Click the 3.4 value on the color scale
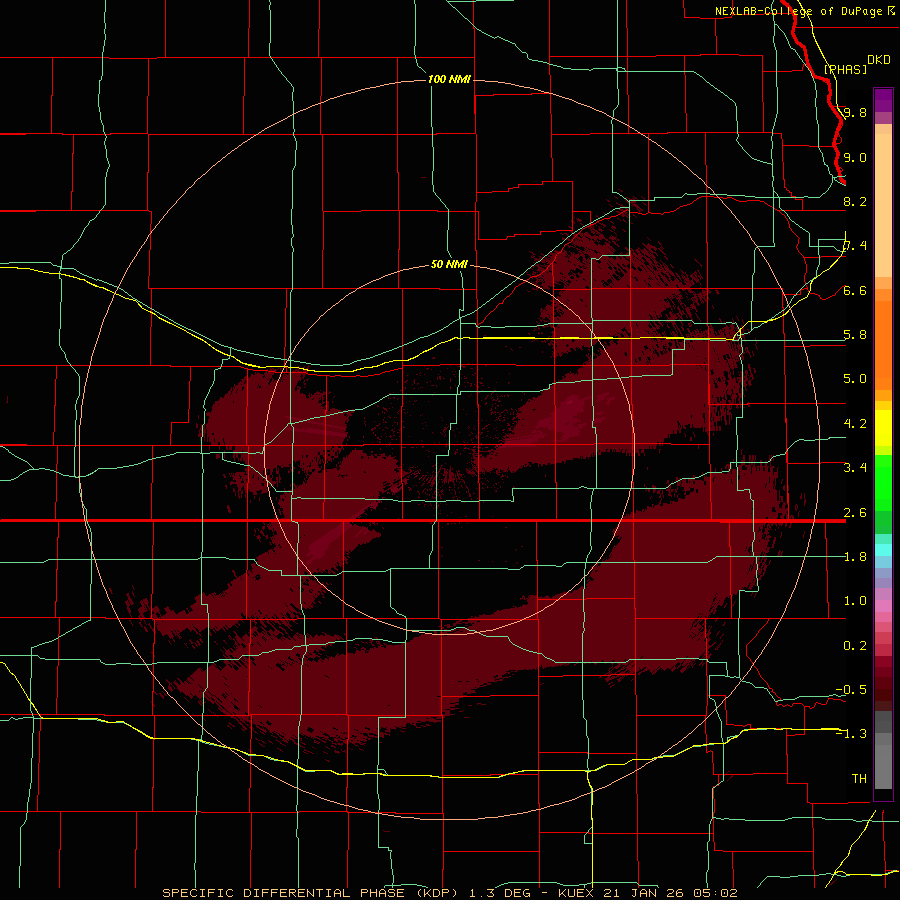 click(x=855, y=468)
